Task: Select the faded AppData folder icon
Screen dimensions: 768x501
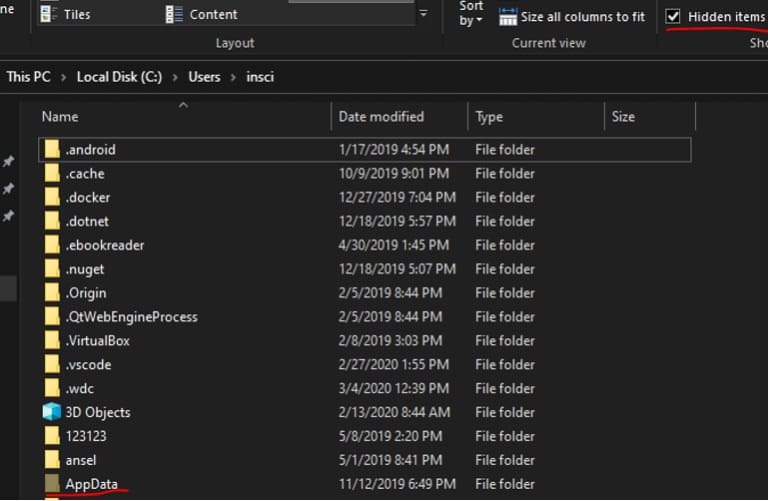Action: tap(52, 484)
